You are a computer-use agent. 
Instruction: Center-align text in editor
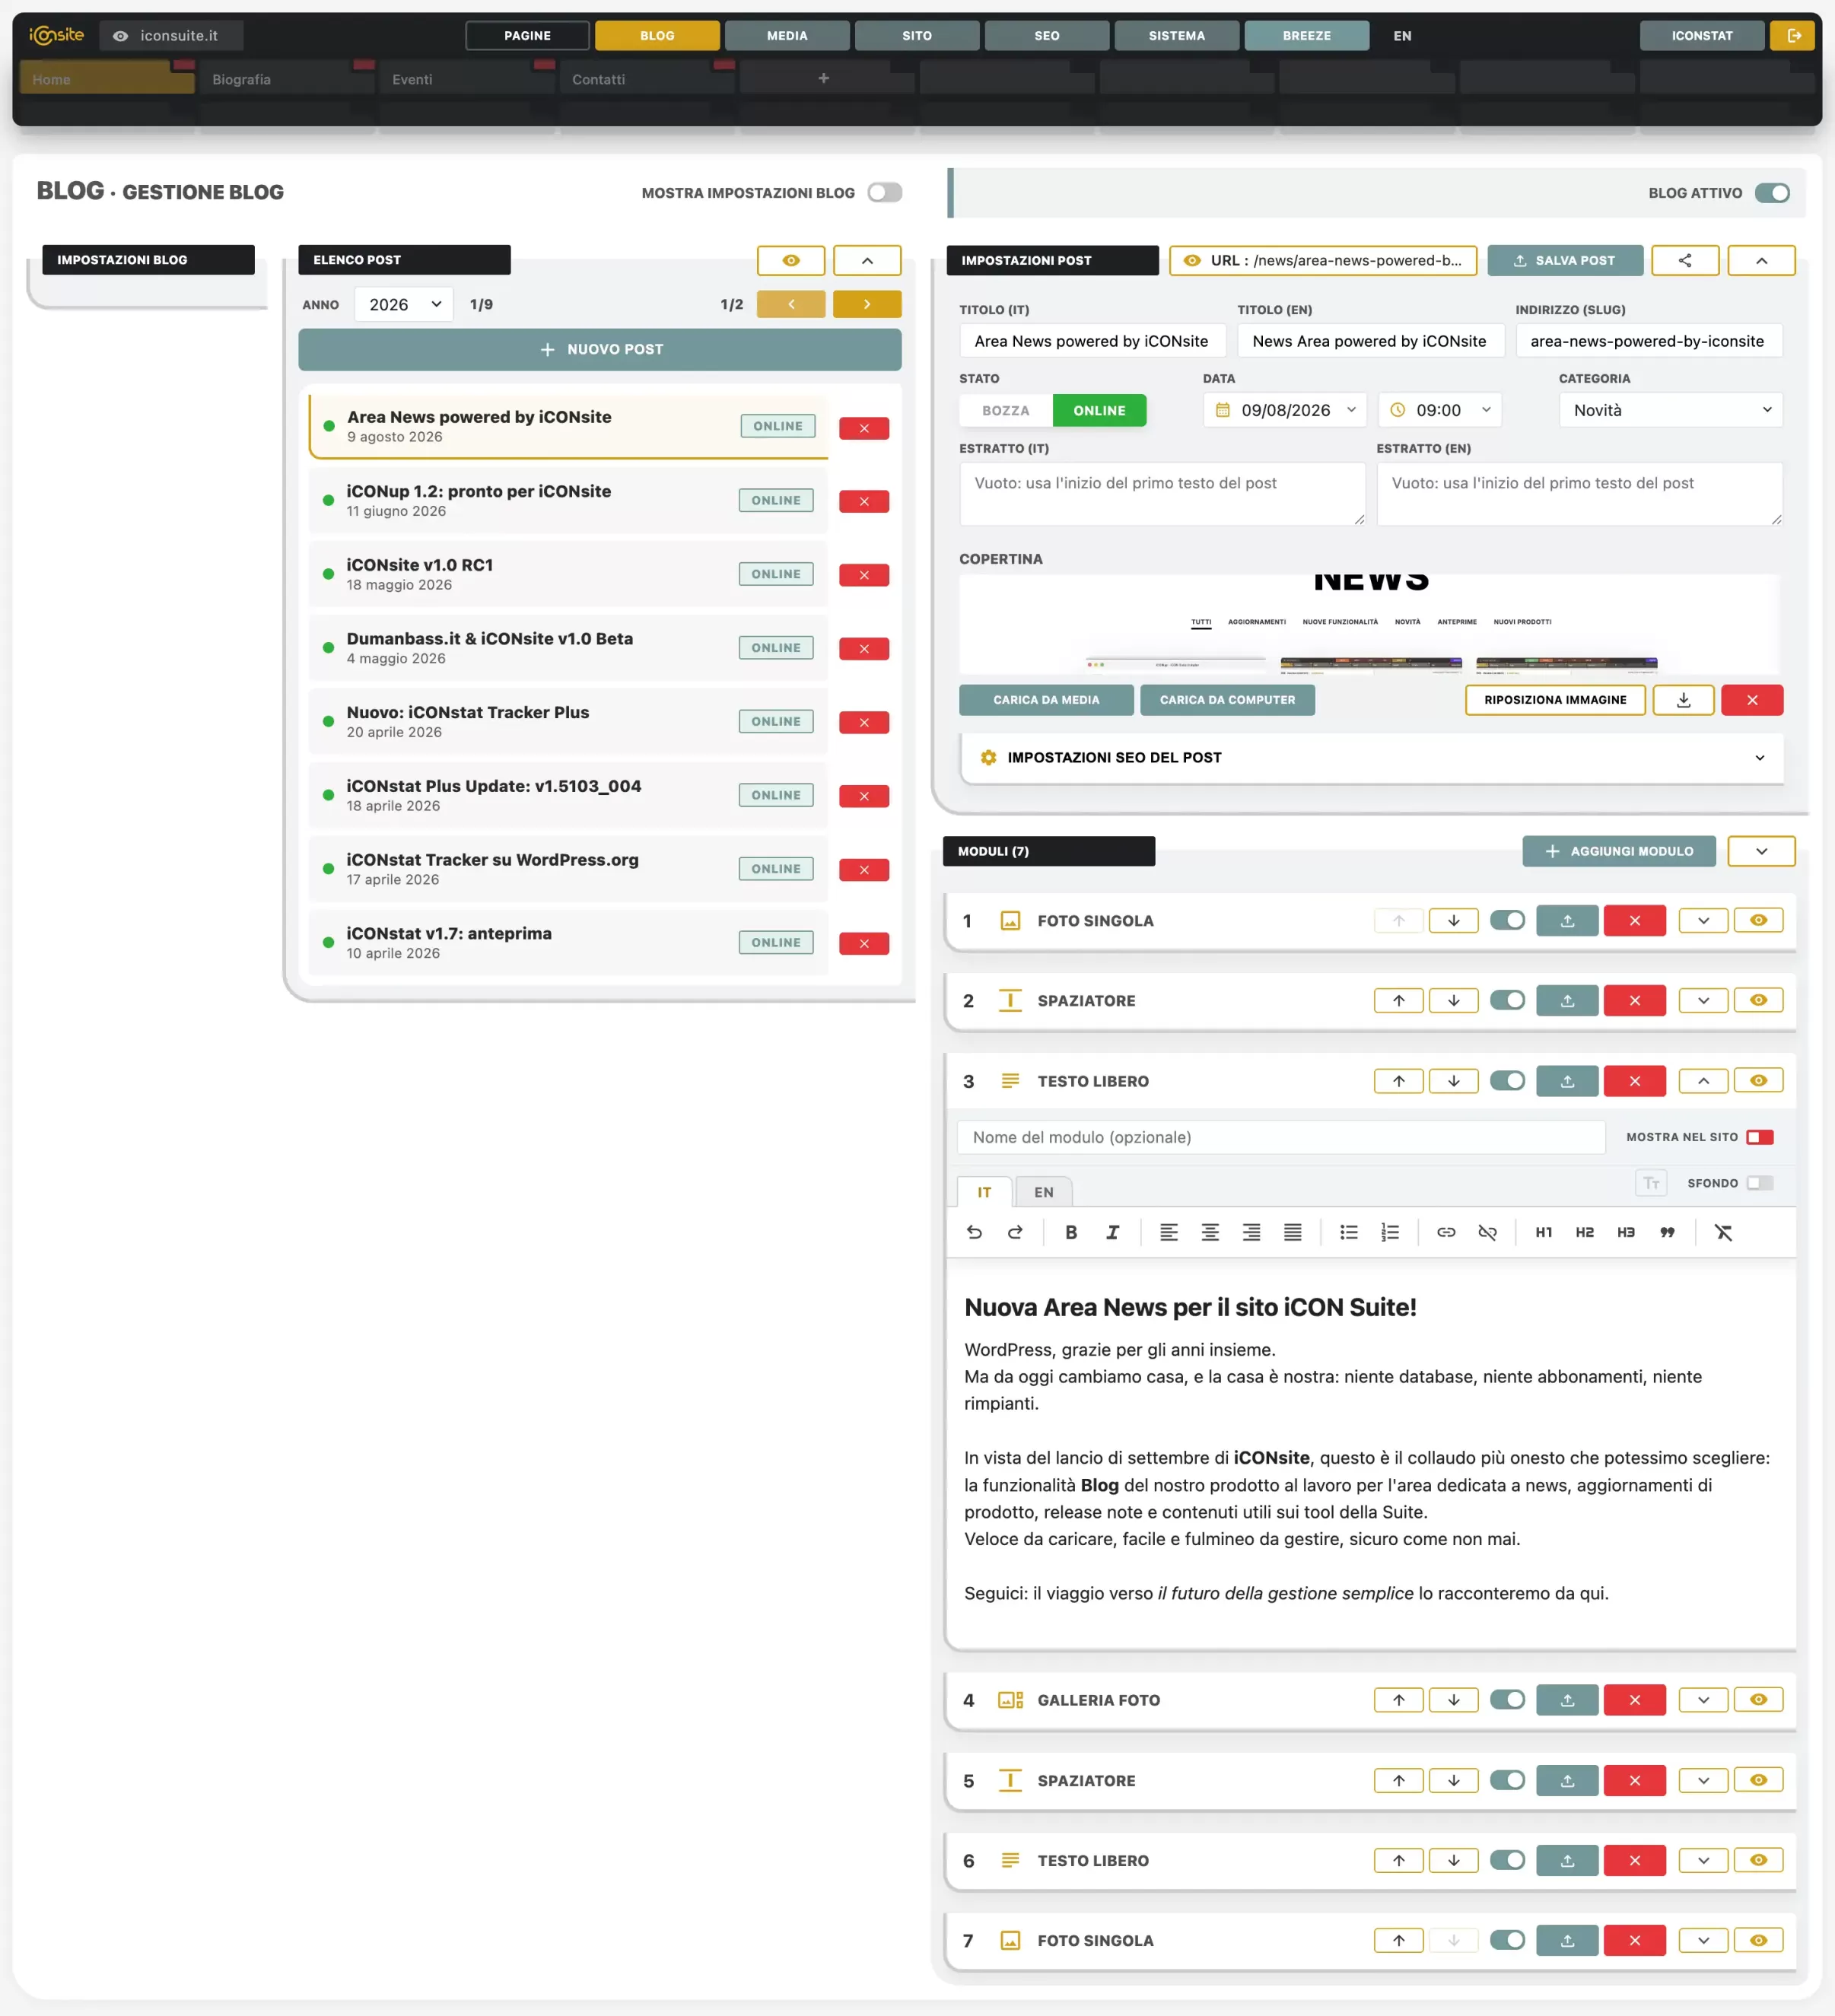pyautogui.click(x=1210, y=1232)
